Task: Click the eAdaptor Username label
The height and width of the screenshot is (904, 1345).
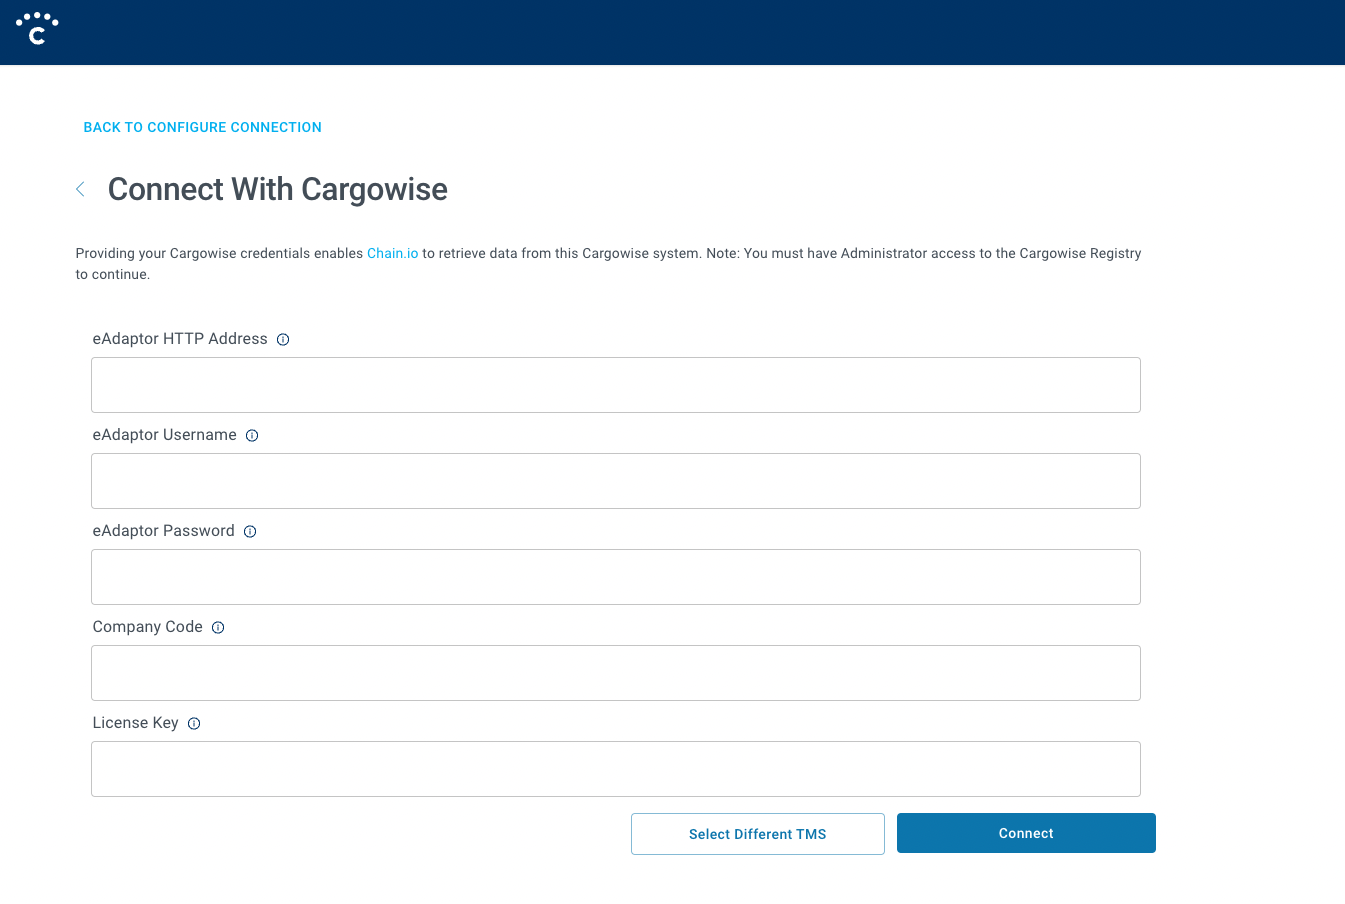Action: pyautogui.click(x=165, y=435)
